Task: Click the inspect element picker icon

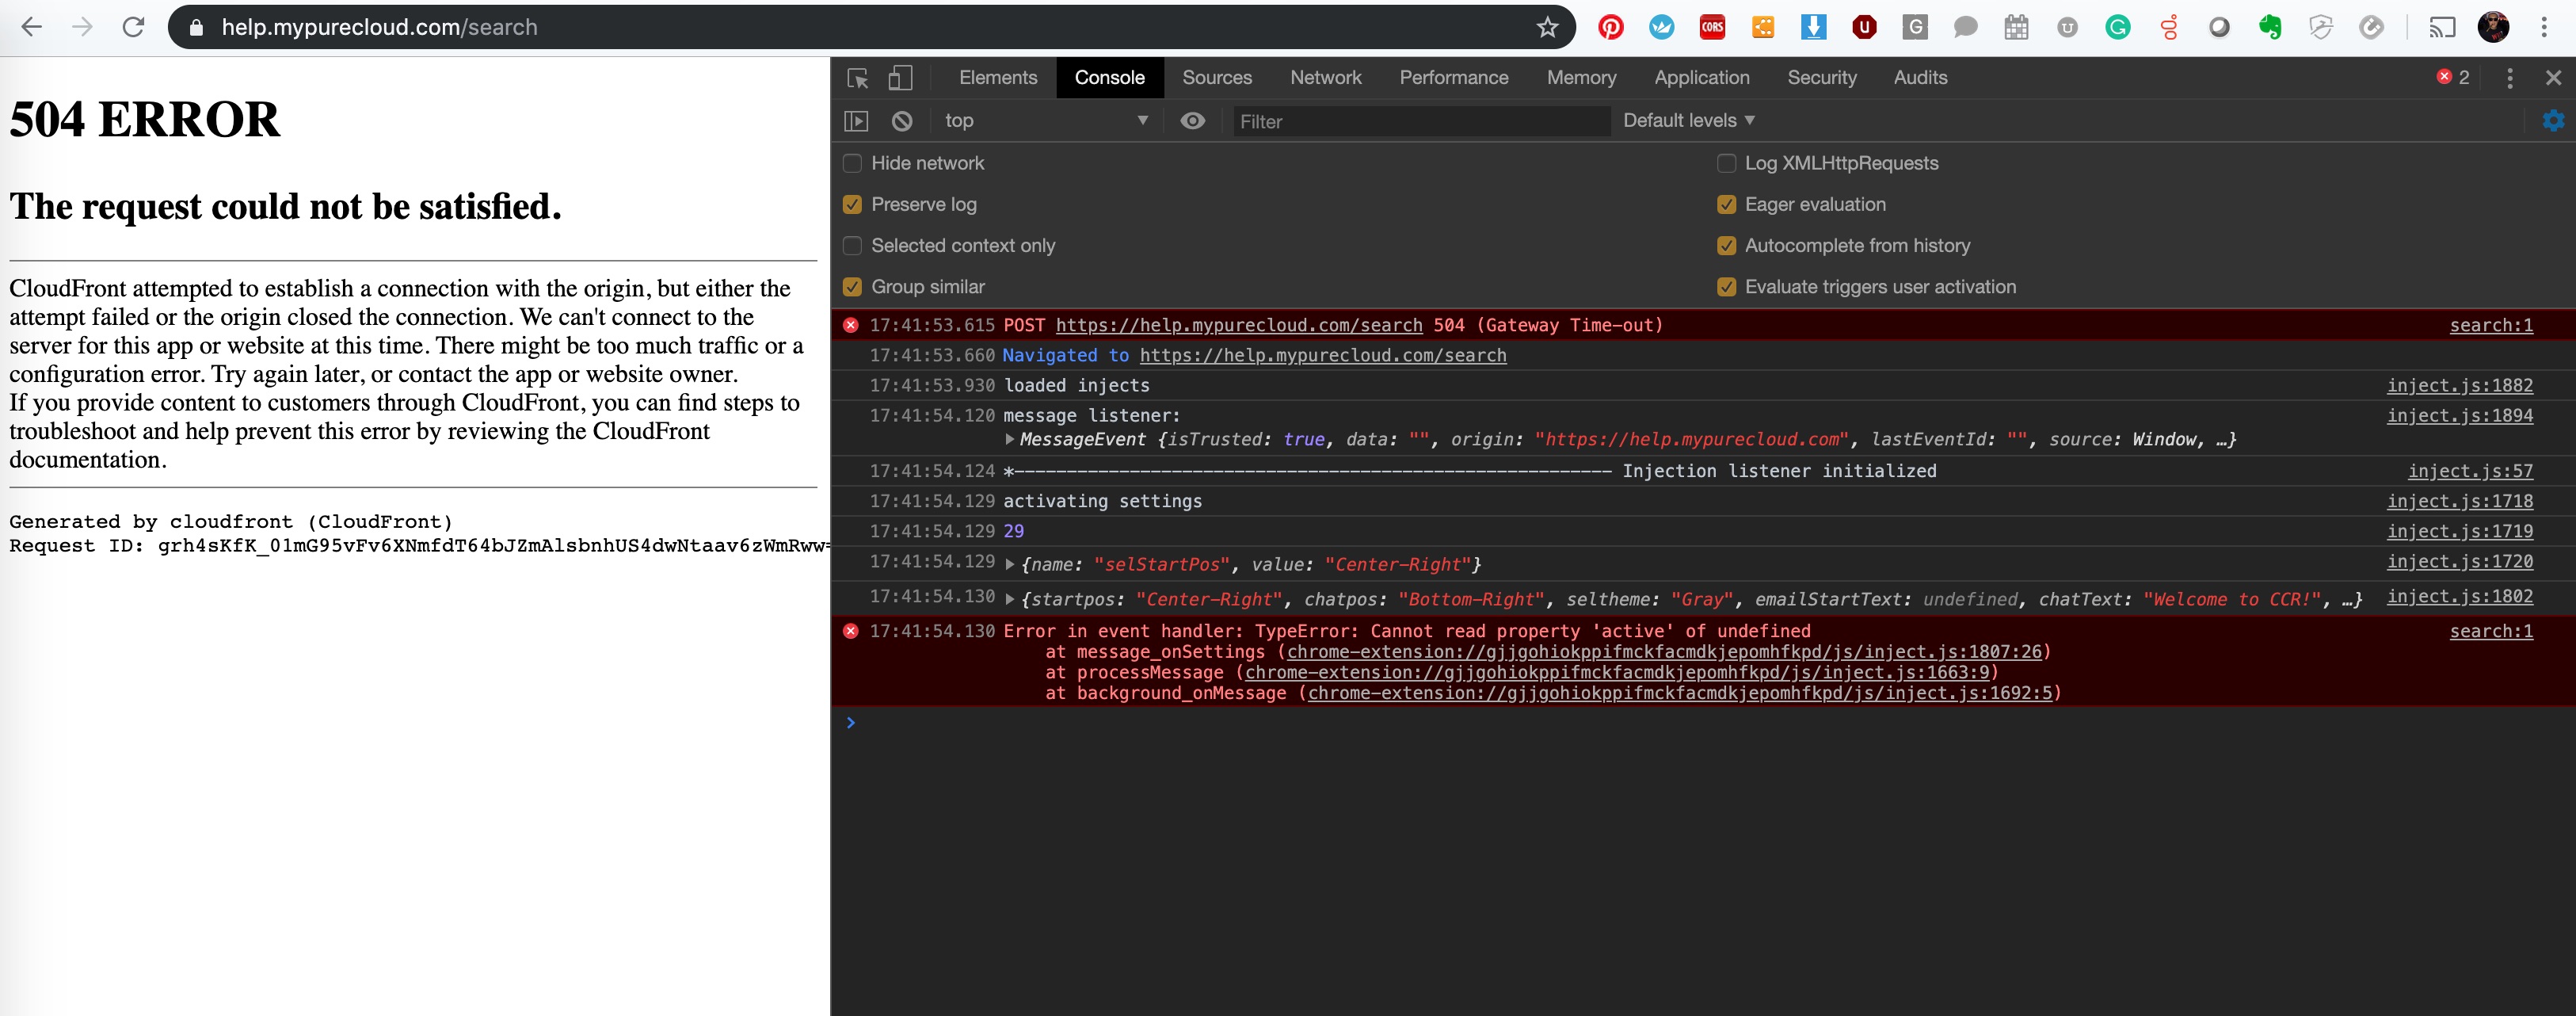Action: 857,78
